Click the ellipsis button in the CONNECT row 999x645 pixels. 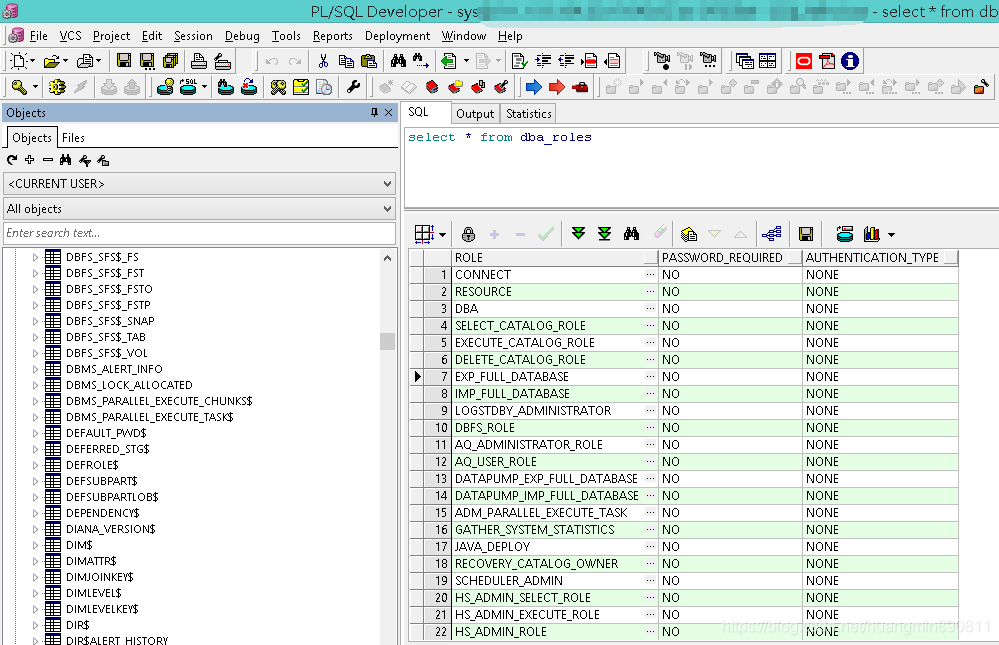pos(650,275)
